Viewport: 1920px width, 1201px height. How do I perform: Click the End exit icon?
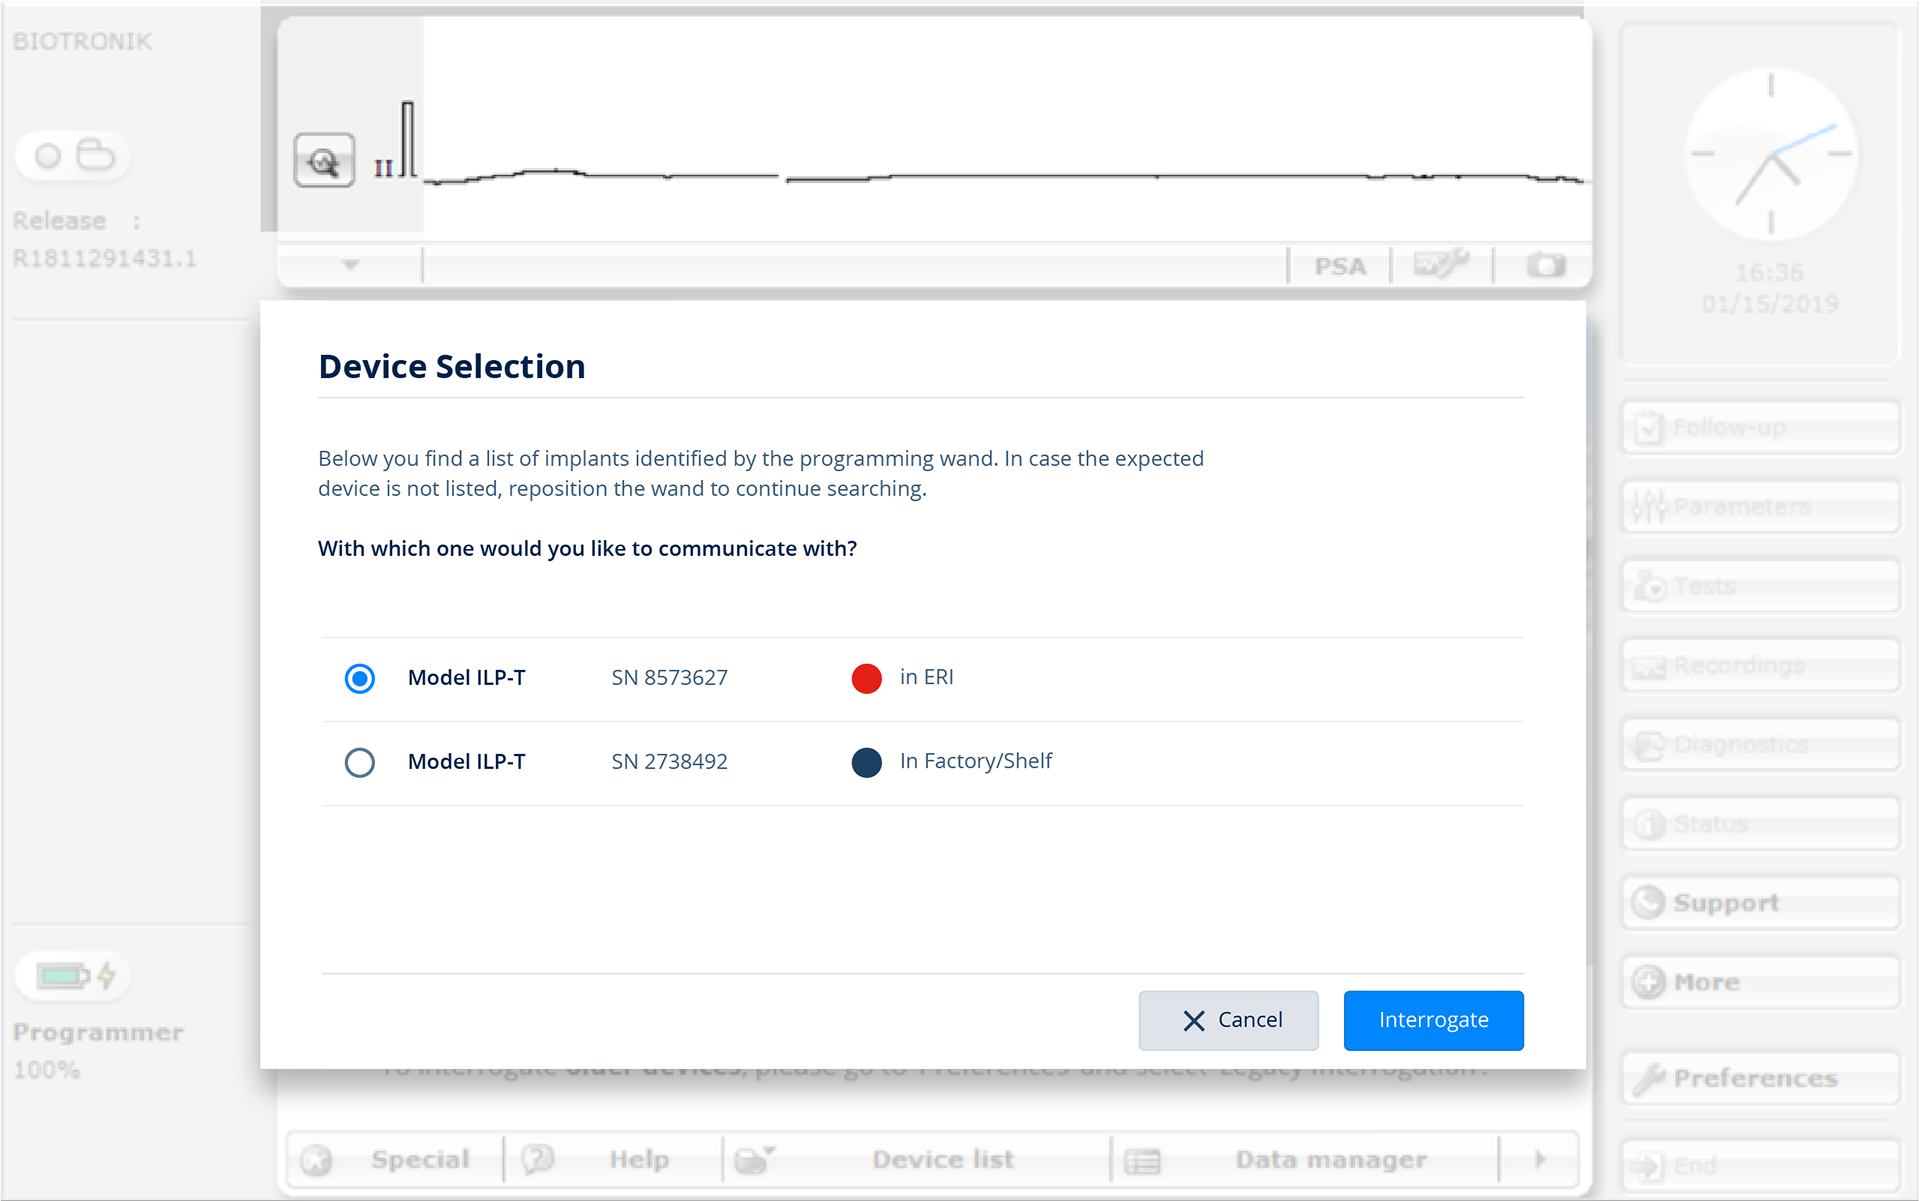(x=1647, y=1166)
